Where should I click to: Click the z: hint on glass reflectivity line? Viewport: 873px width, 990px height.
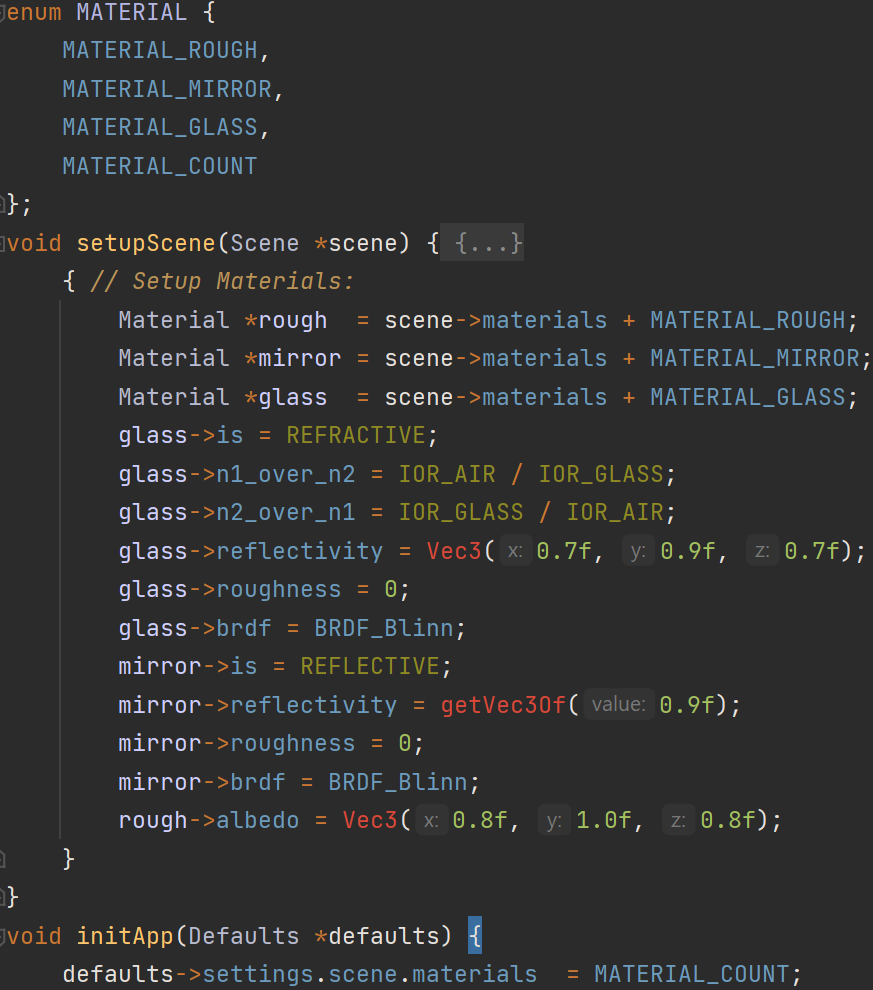pos(762,551)
